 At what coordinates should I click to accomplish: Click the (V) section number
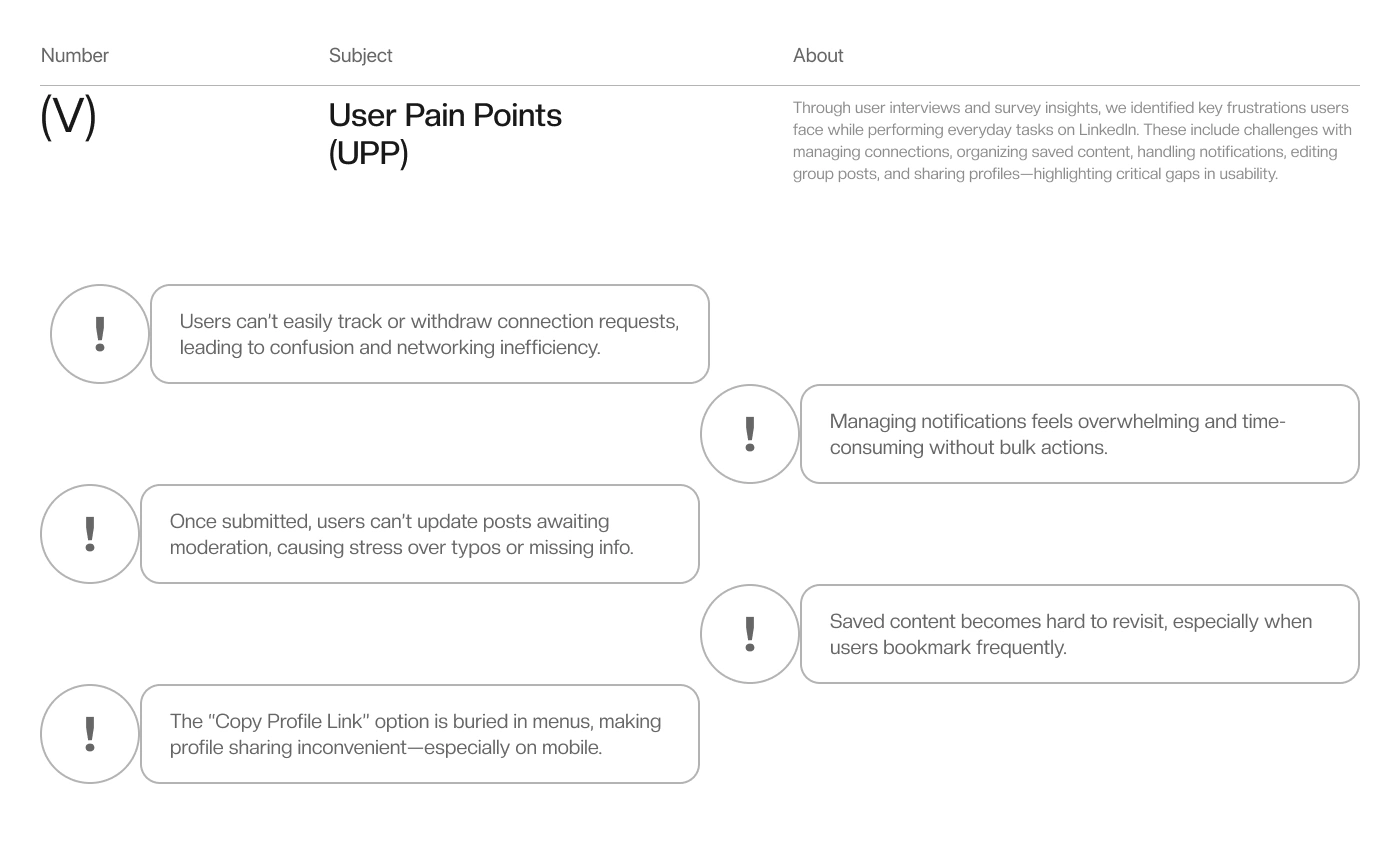tap(68, 116)
